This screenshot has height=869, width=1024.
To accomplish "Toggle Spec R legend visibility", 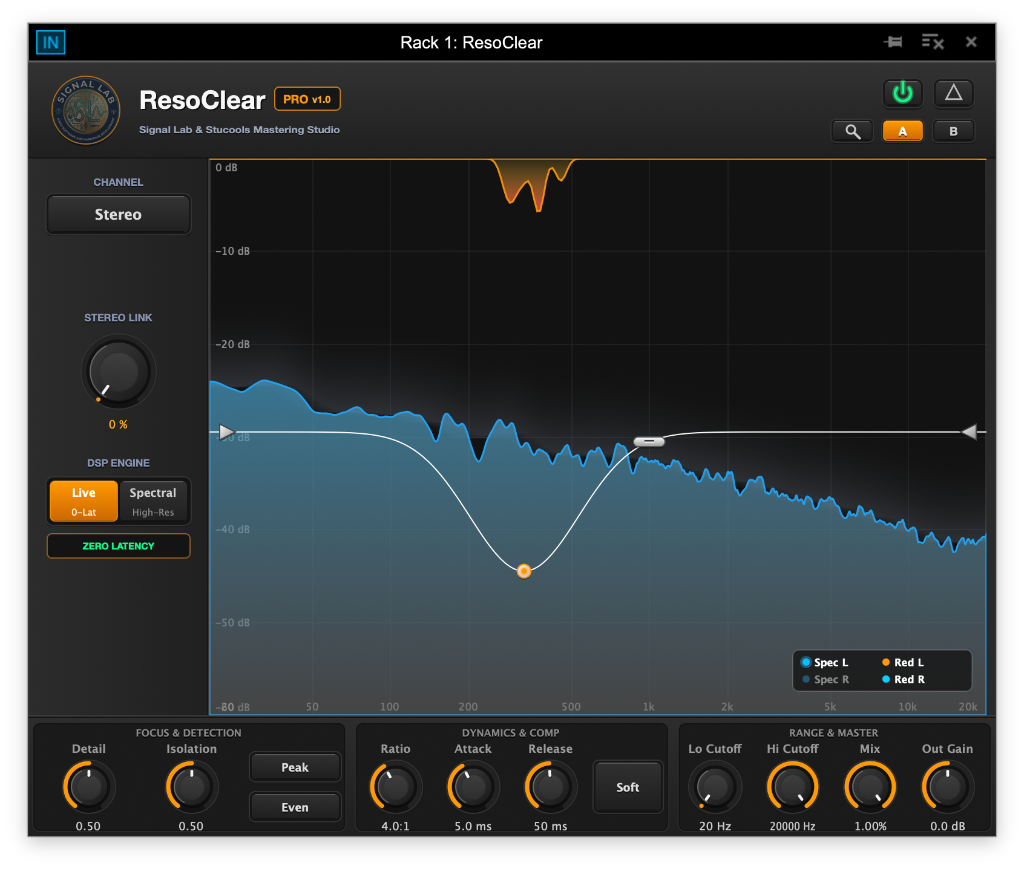I will [825, 679].
